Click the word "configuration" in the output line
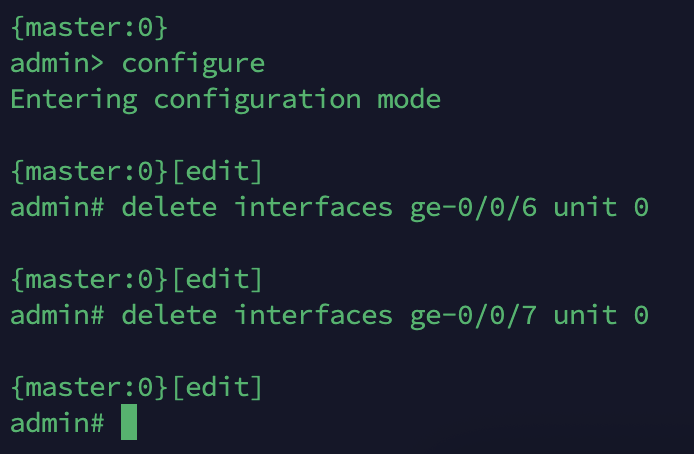The width and height of the screenshot is (694, 454). point(257,100)
